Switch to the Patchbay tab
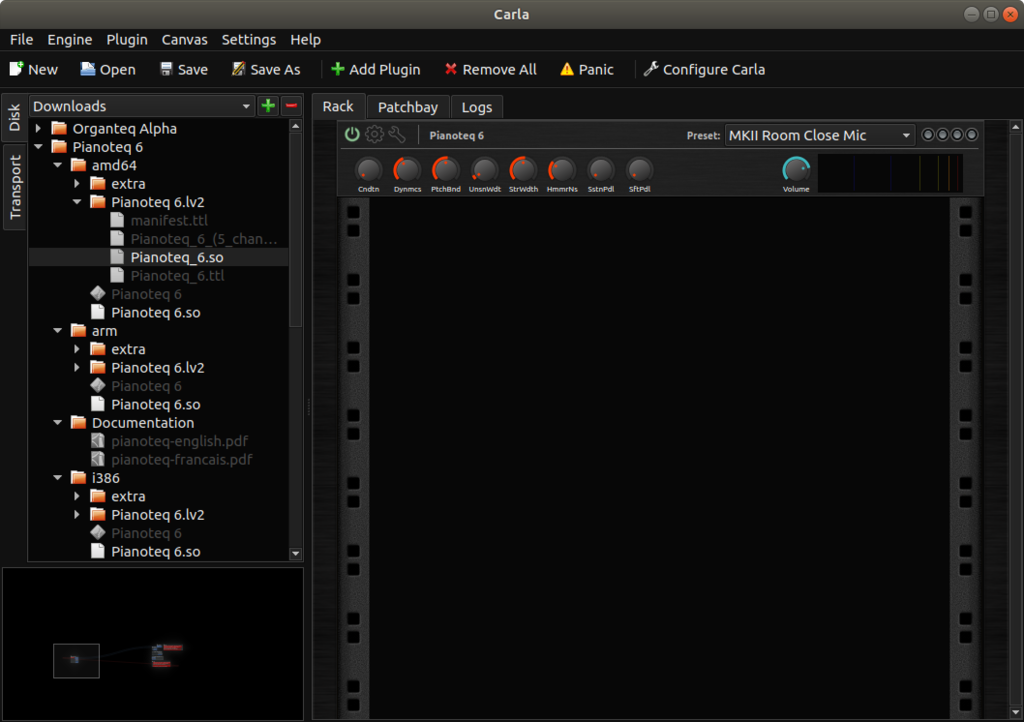This screenshot has height=722, width=1024. click(408, 107)
